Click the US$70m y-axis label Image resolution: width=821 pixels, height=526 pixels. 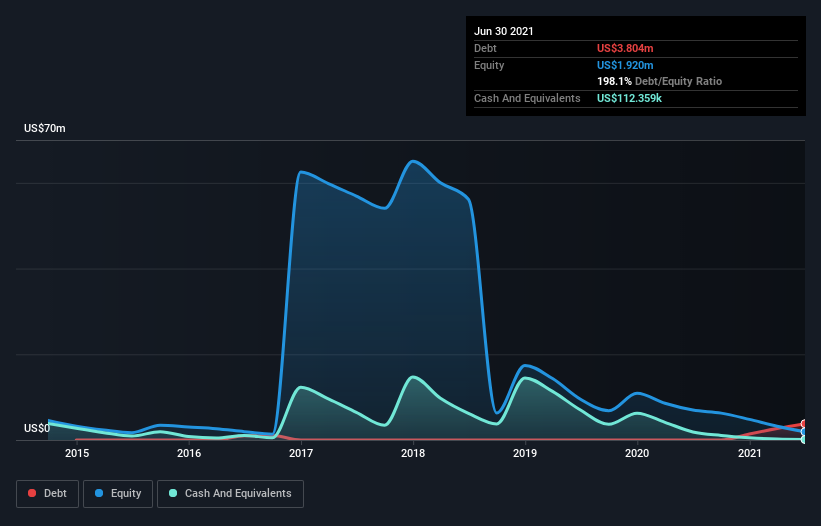coord(45,128)
